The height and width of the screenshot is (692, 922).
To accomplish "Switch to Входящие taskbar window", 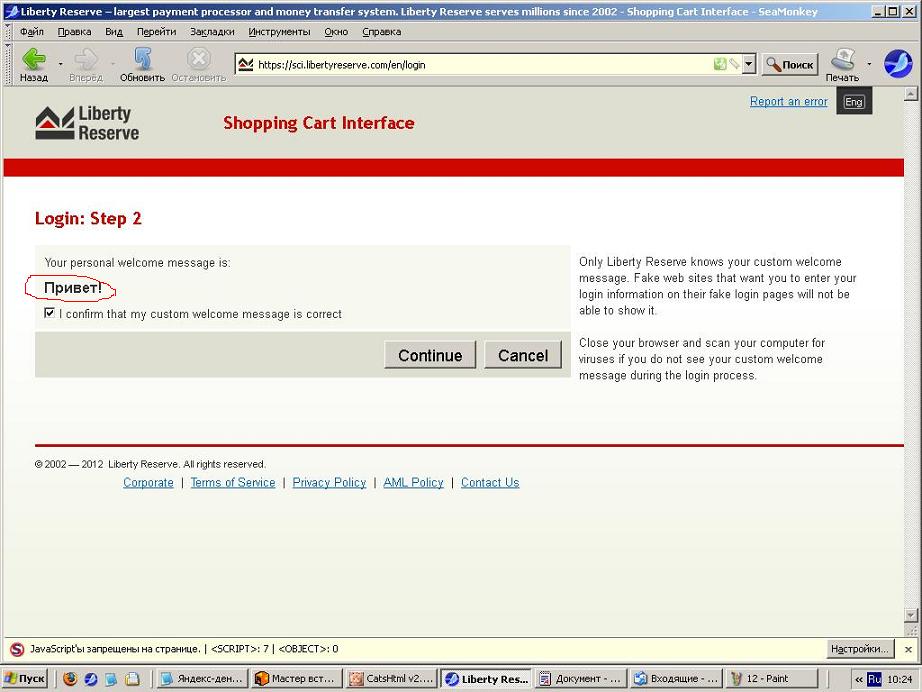I will pyautogui.click(x=676, y=679).
